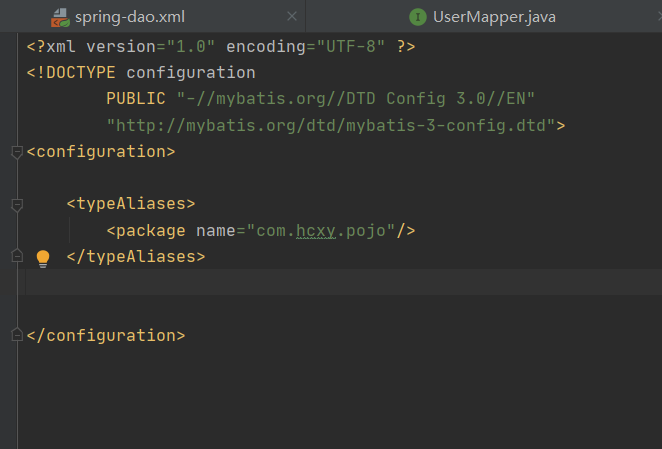The image size is (662, 449).
Task: Close the spring-dao.xml tab
Action: point(291,17)
